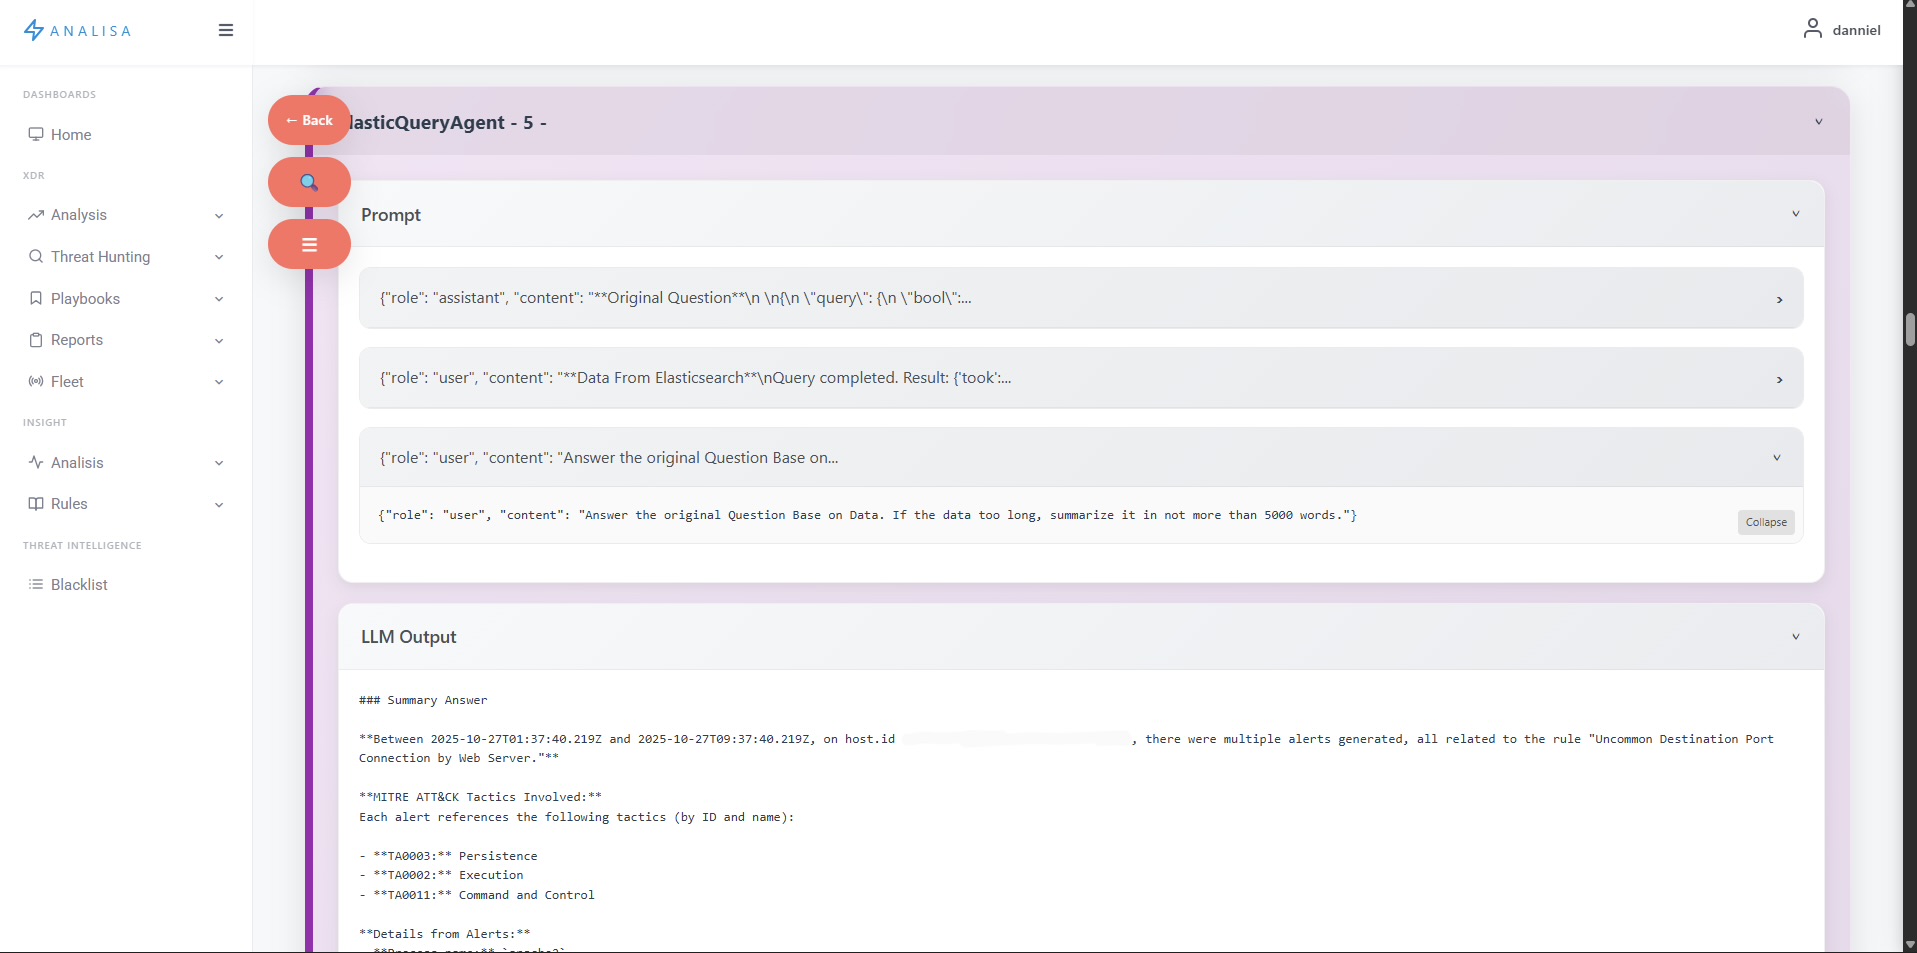Click the Home monitor icon
The image size is (1917, 953).
36,134
